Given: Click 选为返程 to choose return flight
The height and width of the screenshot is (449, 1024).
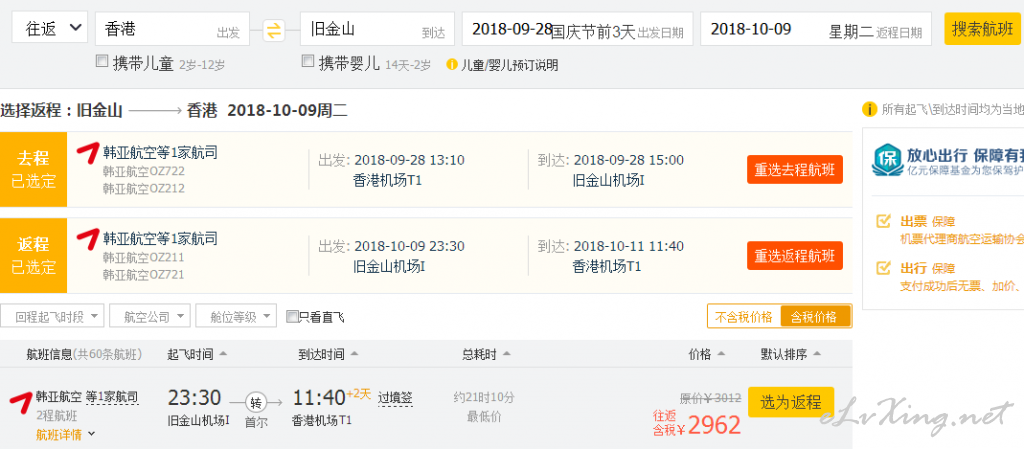Looking at the screenshot, I should click(x=791, y=403).
